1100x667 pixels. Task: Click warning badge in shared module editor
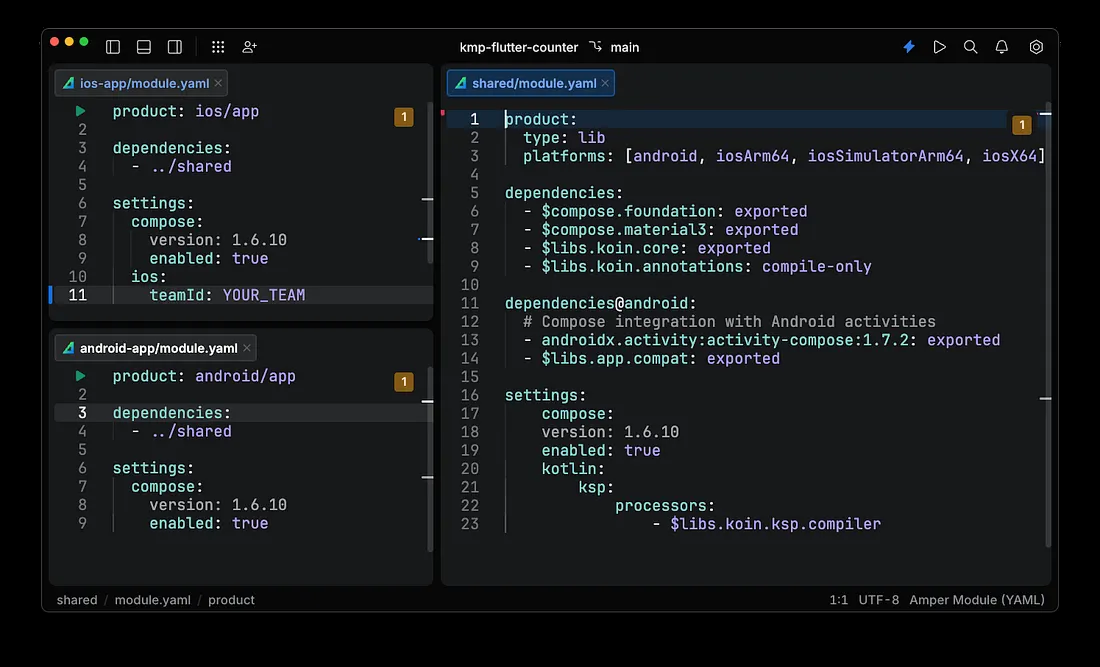(1021, 125)
